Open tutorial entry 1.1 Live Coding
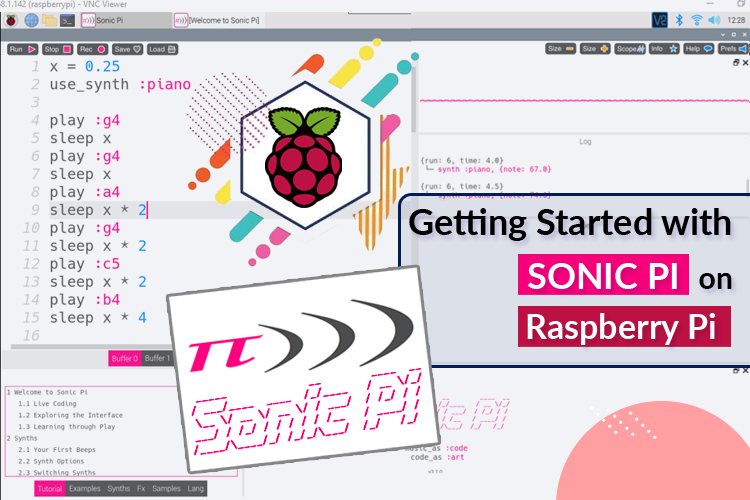 click(x=47, y=404)
